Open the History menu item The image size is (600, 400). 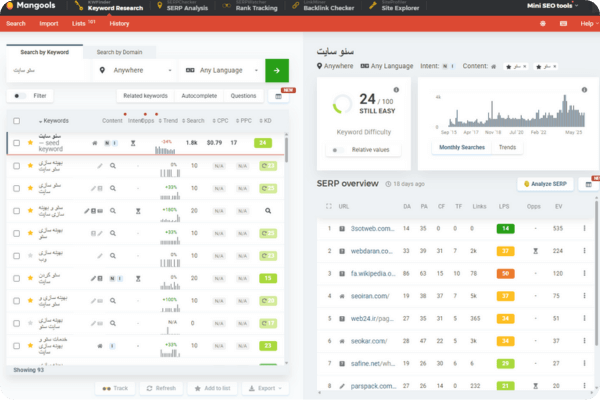119,24
